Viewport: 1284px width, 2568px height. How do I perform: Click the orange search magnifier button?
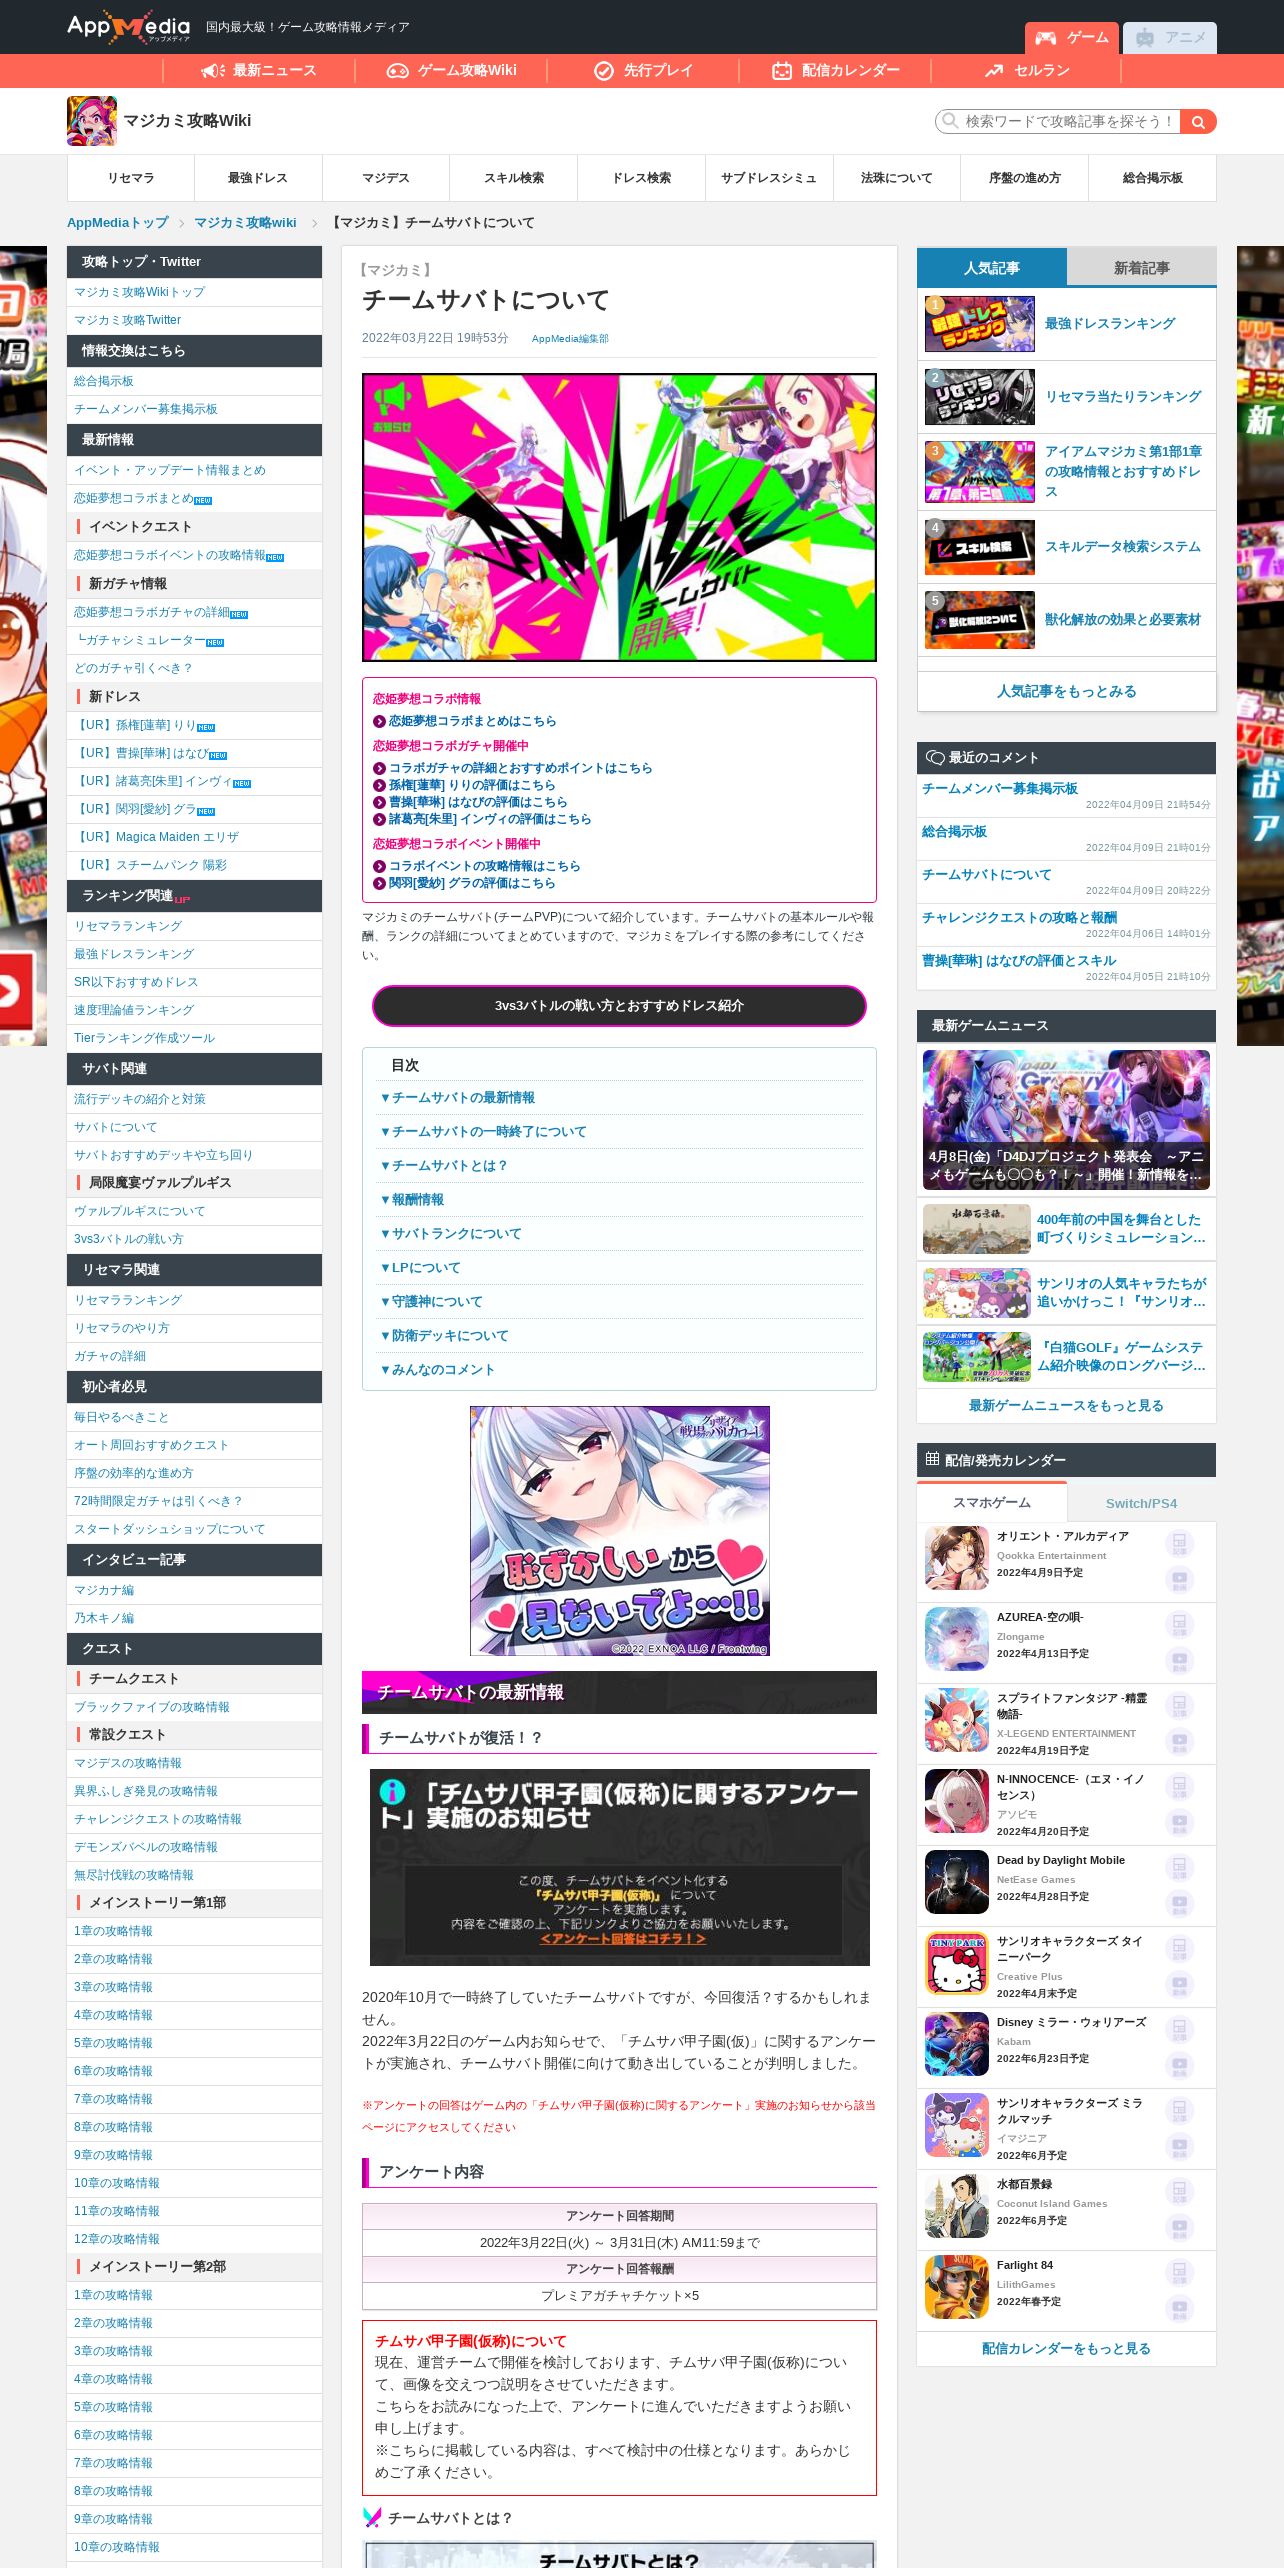(1198, 121)
